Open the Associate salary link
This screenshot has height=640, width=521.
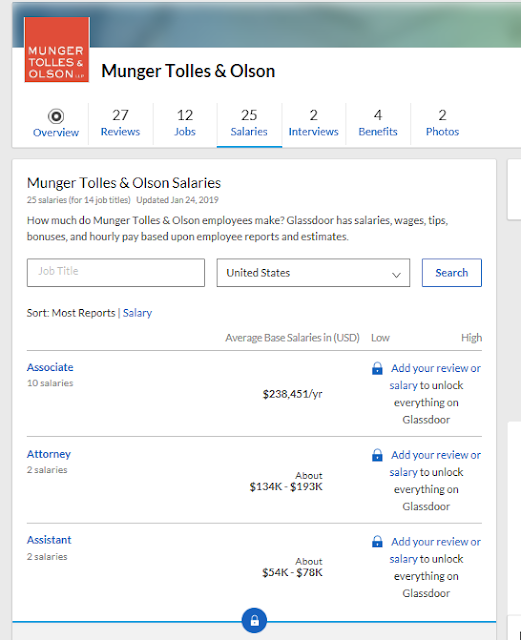(x=50, y=367)
